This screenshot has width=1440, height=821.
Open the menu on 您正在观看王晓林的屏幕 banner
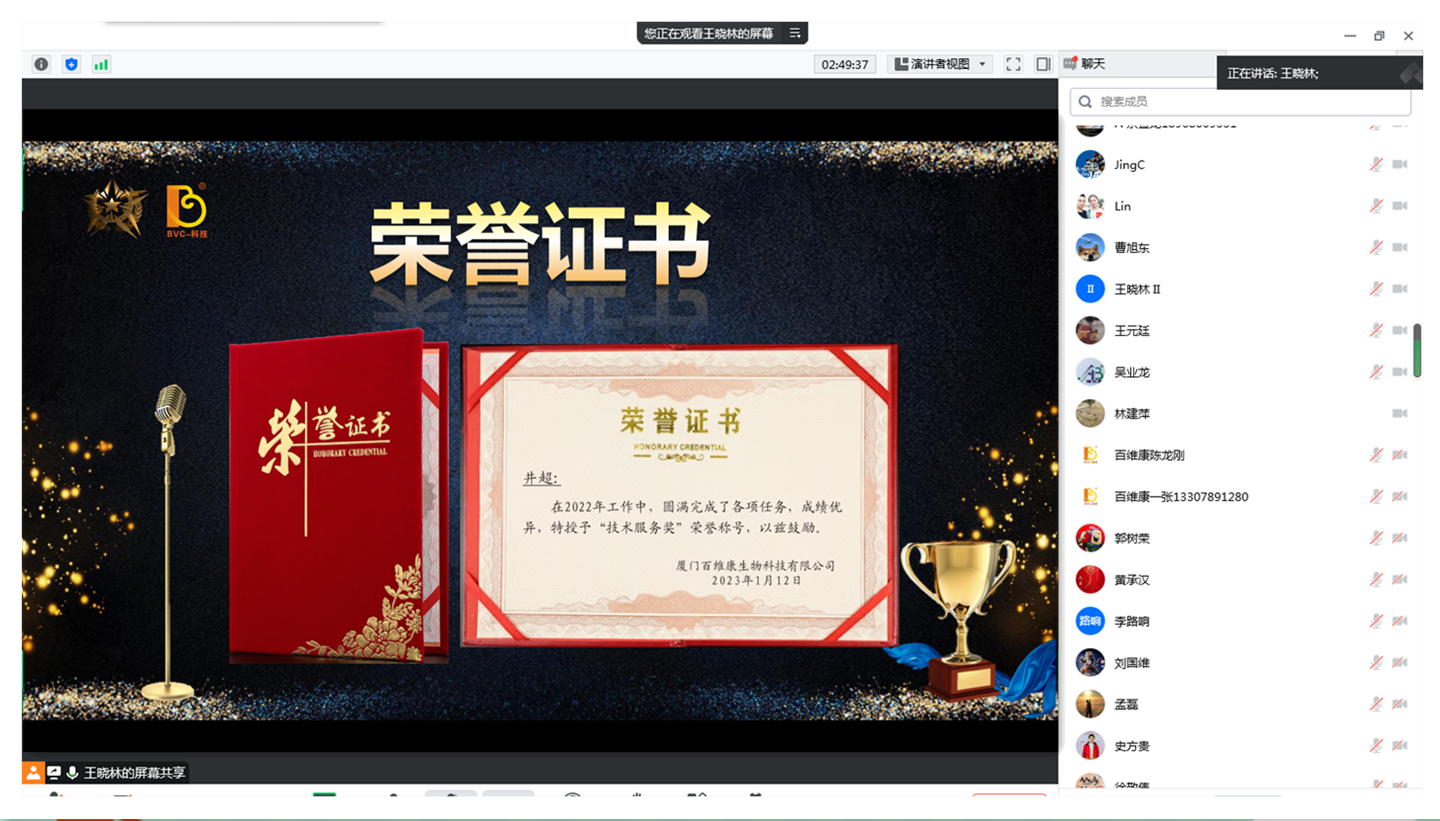click(795, 33)
